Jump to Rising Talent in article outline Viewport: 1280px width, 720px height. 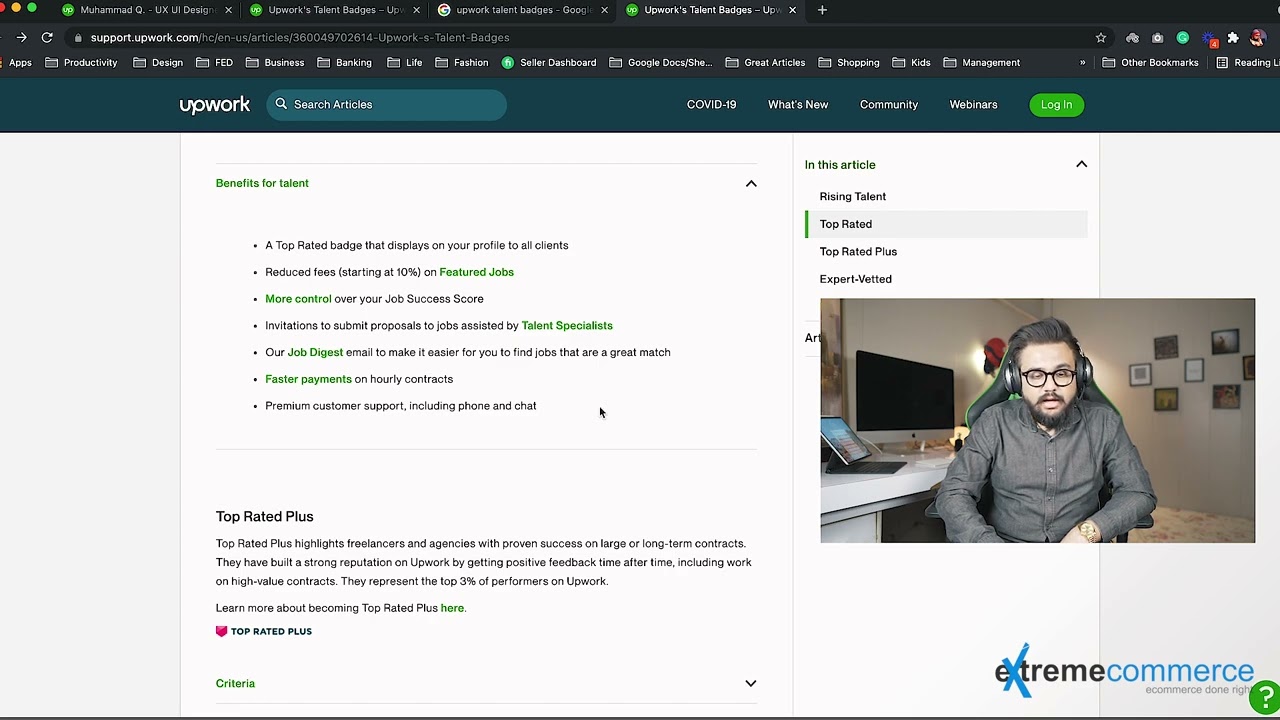pyautogui.click(x=852, y=196)
